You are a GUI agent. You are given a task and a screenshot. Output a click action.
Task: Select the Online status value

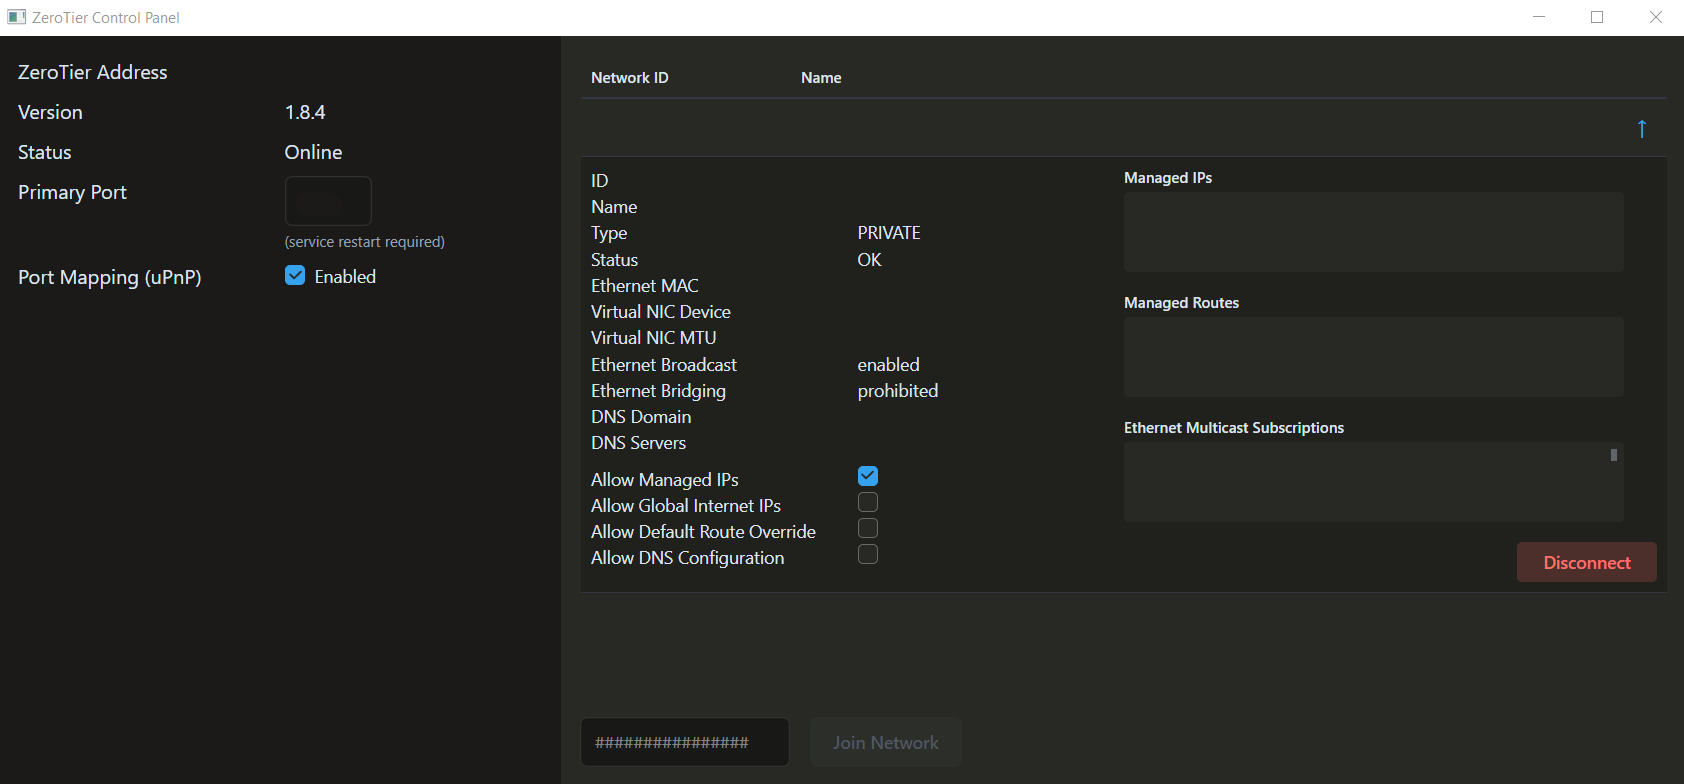[x=313, y=152]
